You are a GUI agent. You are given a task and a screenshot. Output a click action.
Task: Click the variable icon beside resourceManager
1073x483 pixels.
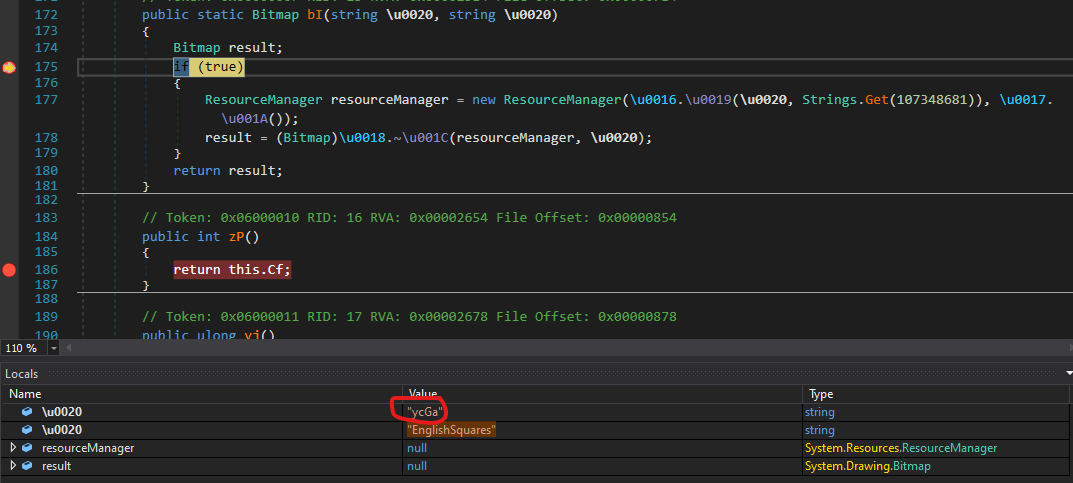[x=27, y=448]
